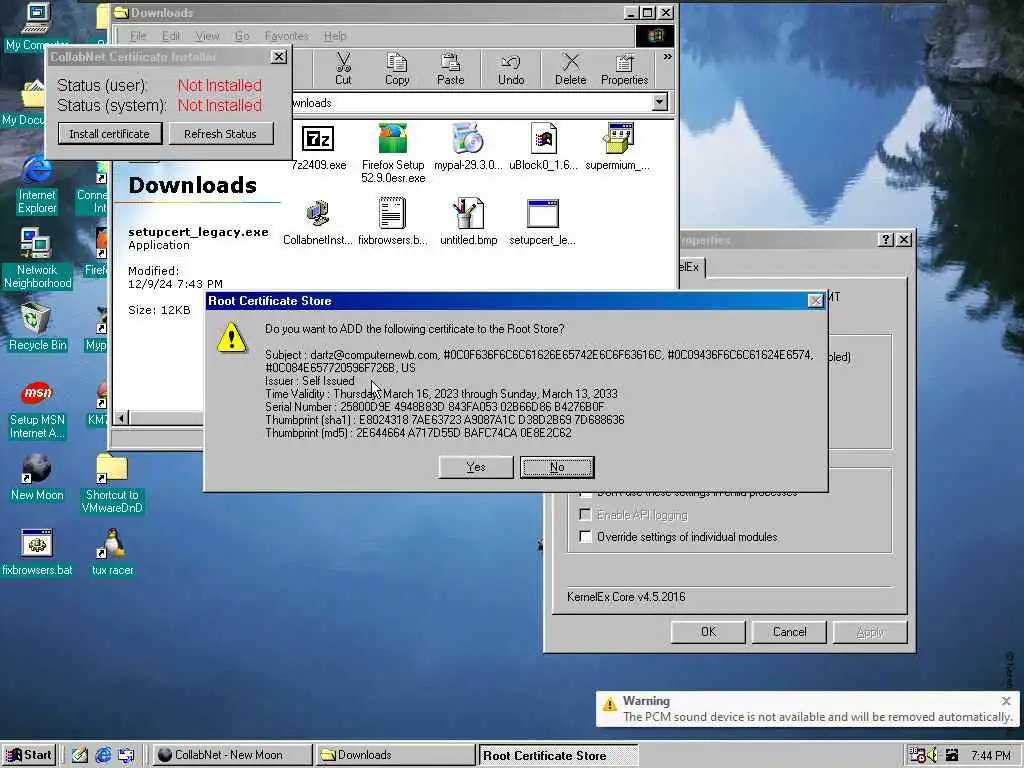Toggle Enable API logging checkbox
1024x768 pixels.
[585, 515]
